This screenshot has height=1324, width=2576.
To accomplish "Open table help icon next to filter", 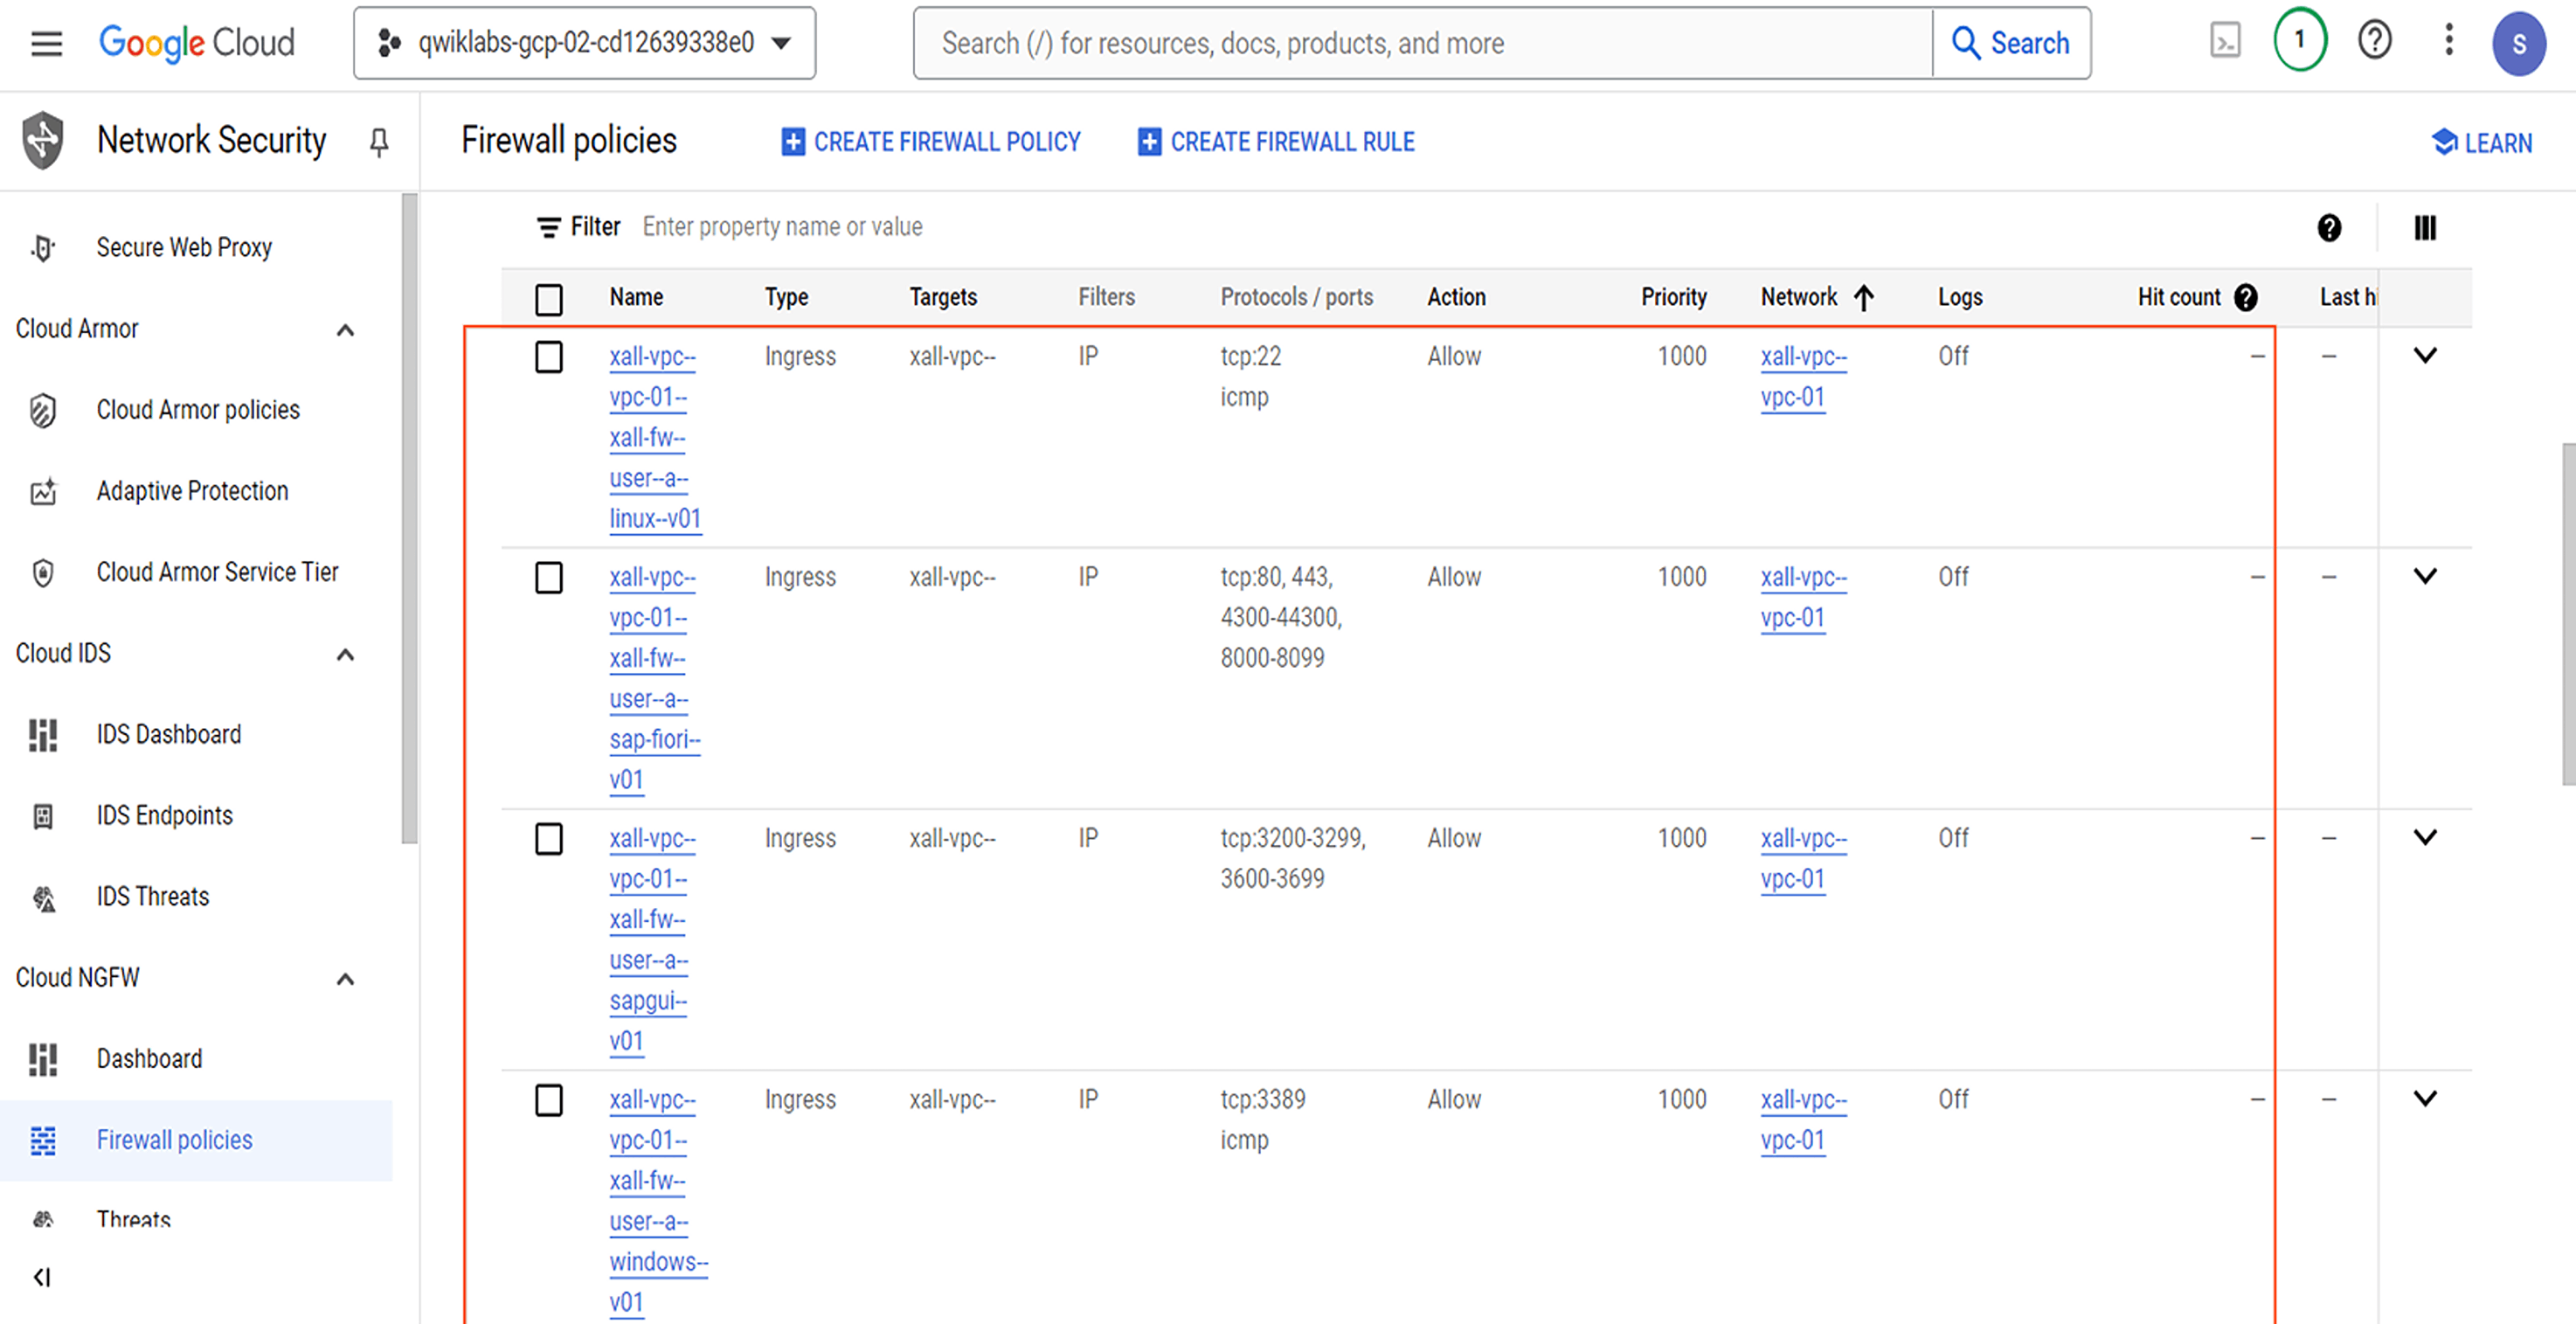I will (2329, 228).
